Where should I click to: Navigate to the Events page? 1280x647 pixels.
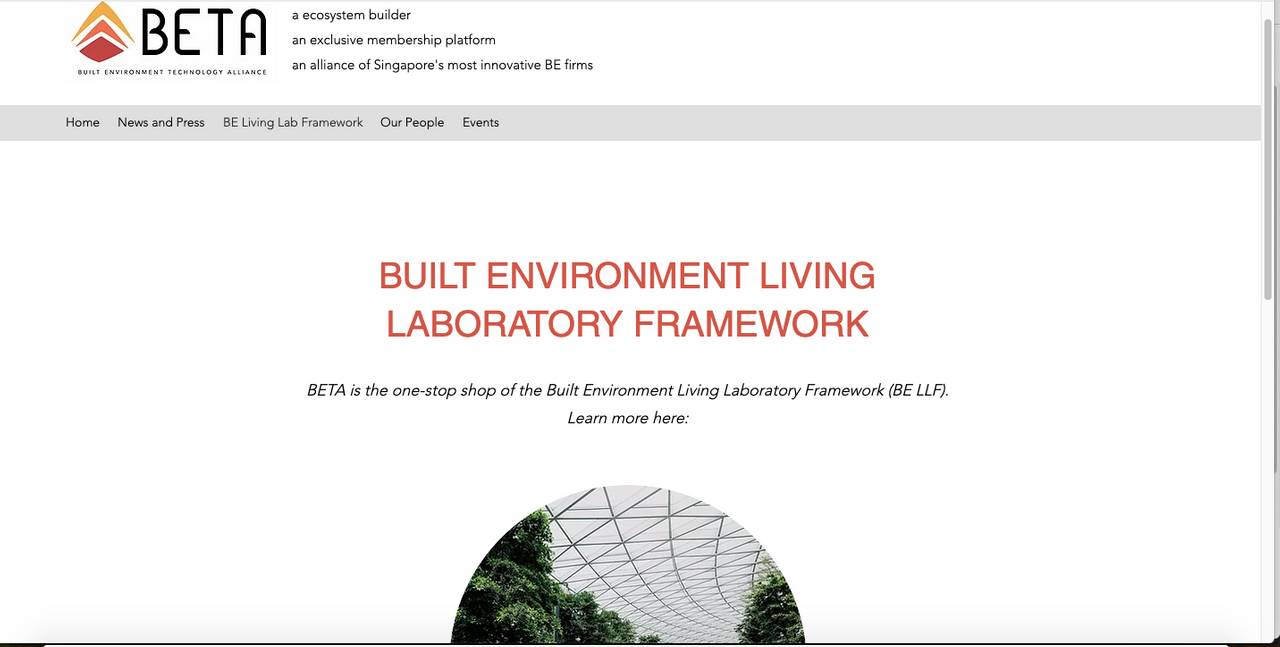(x=480, y=122)
